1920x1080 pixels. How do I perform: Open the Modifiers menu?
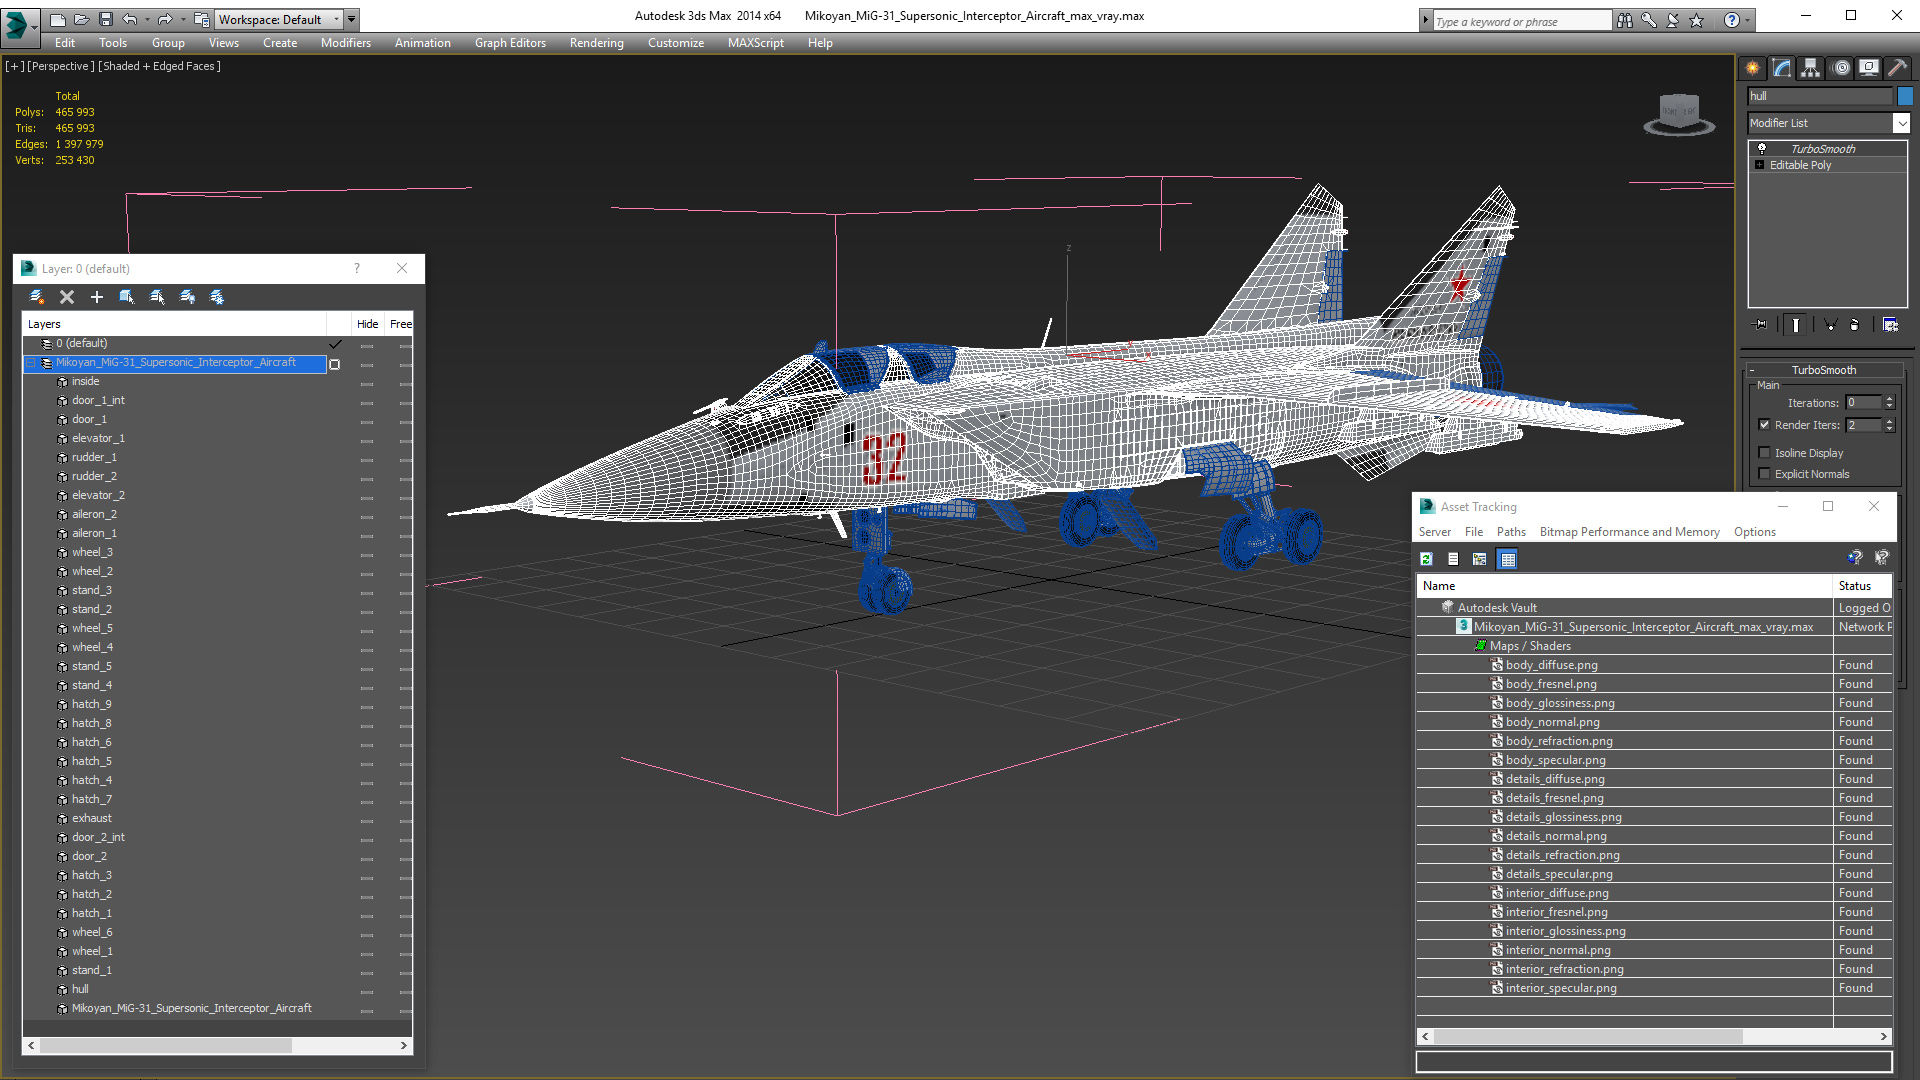tap(346, 43)
